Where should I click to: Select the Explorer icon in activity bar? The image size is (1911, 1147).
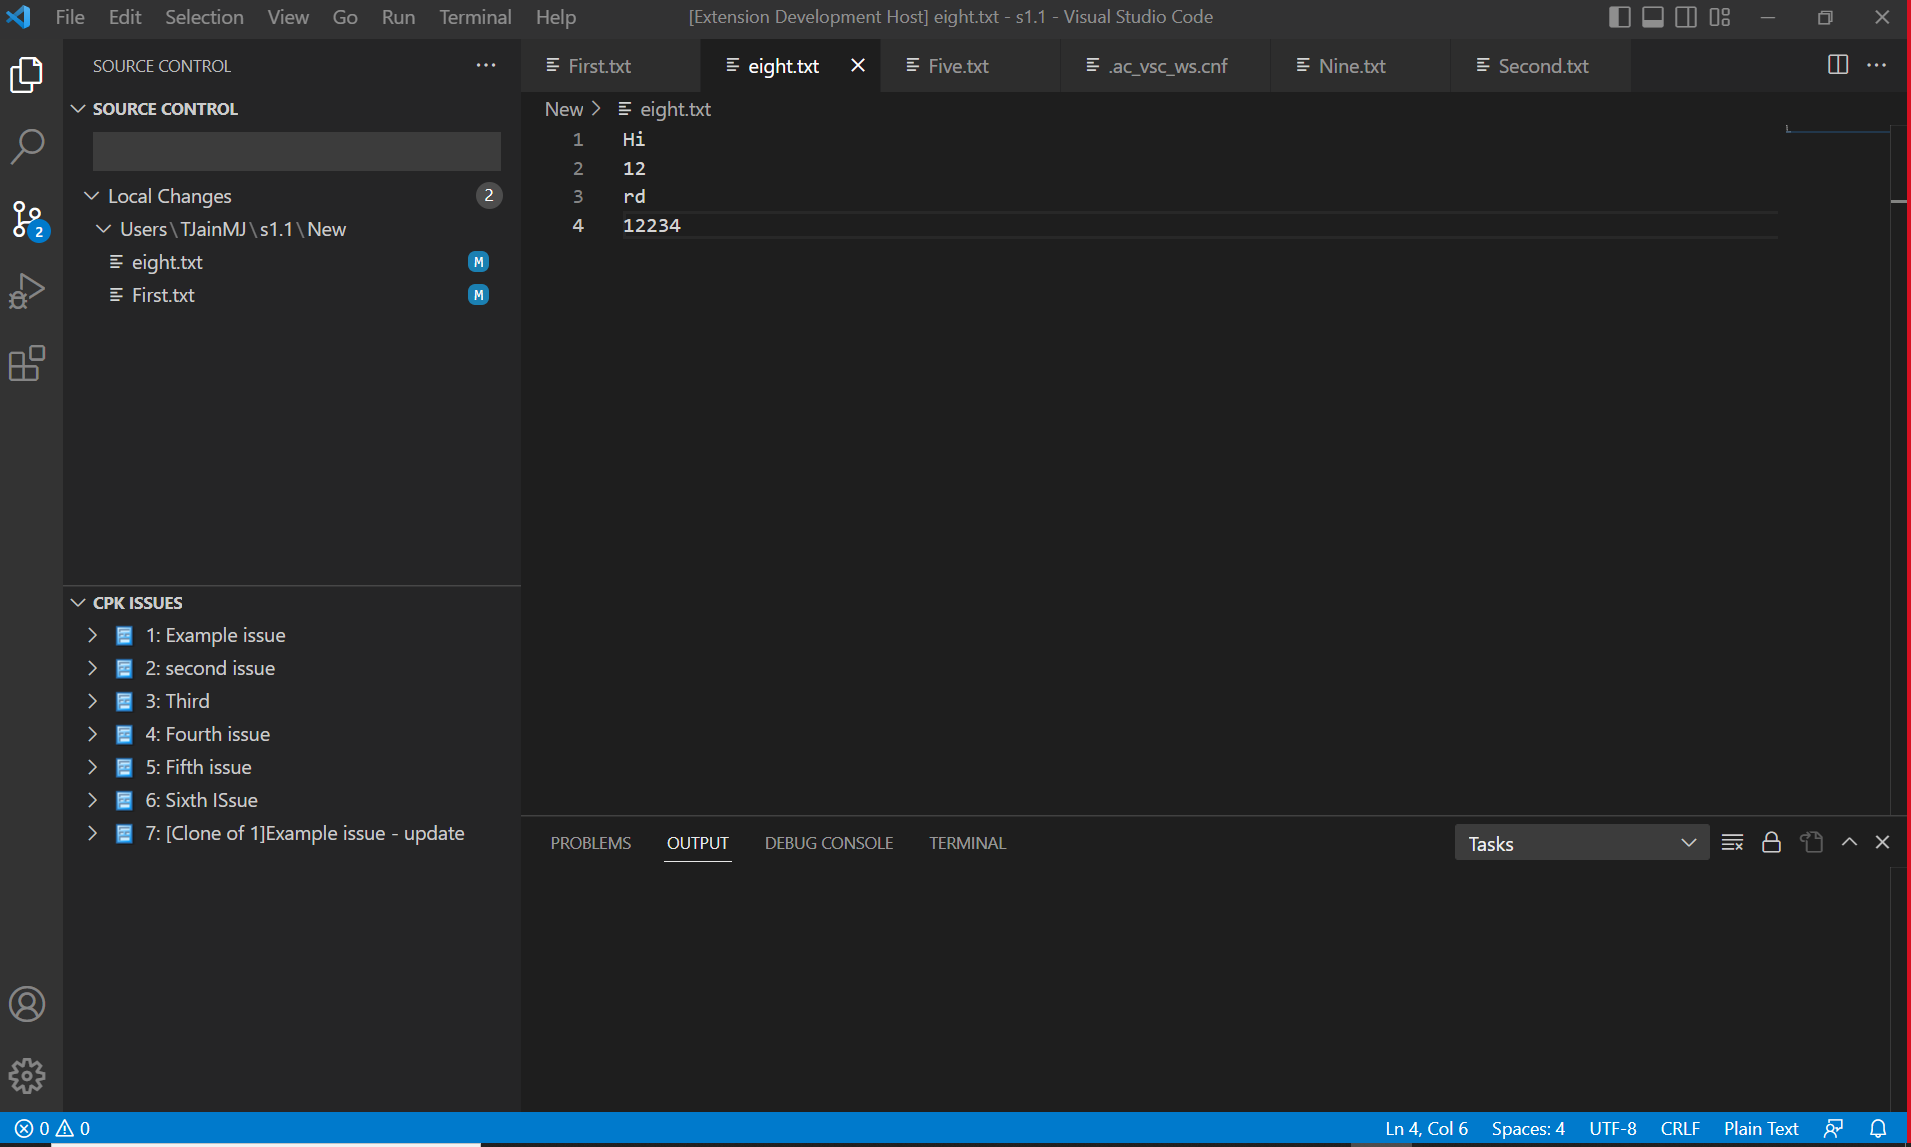(x=27, y=75)
